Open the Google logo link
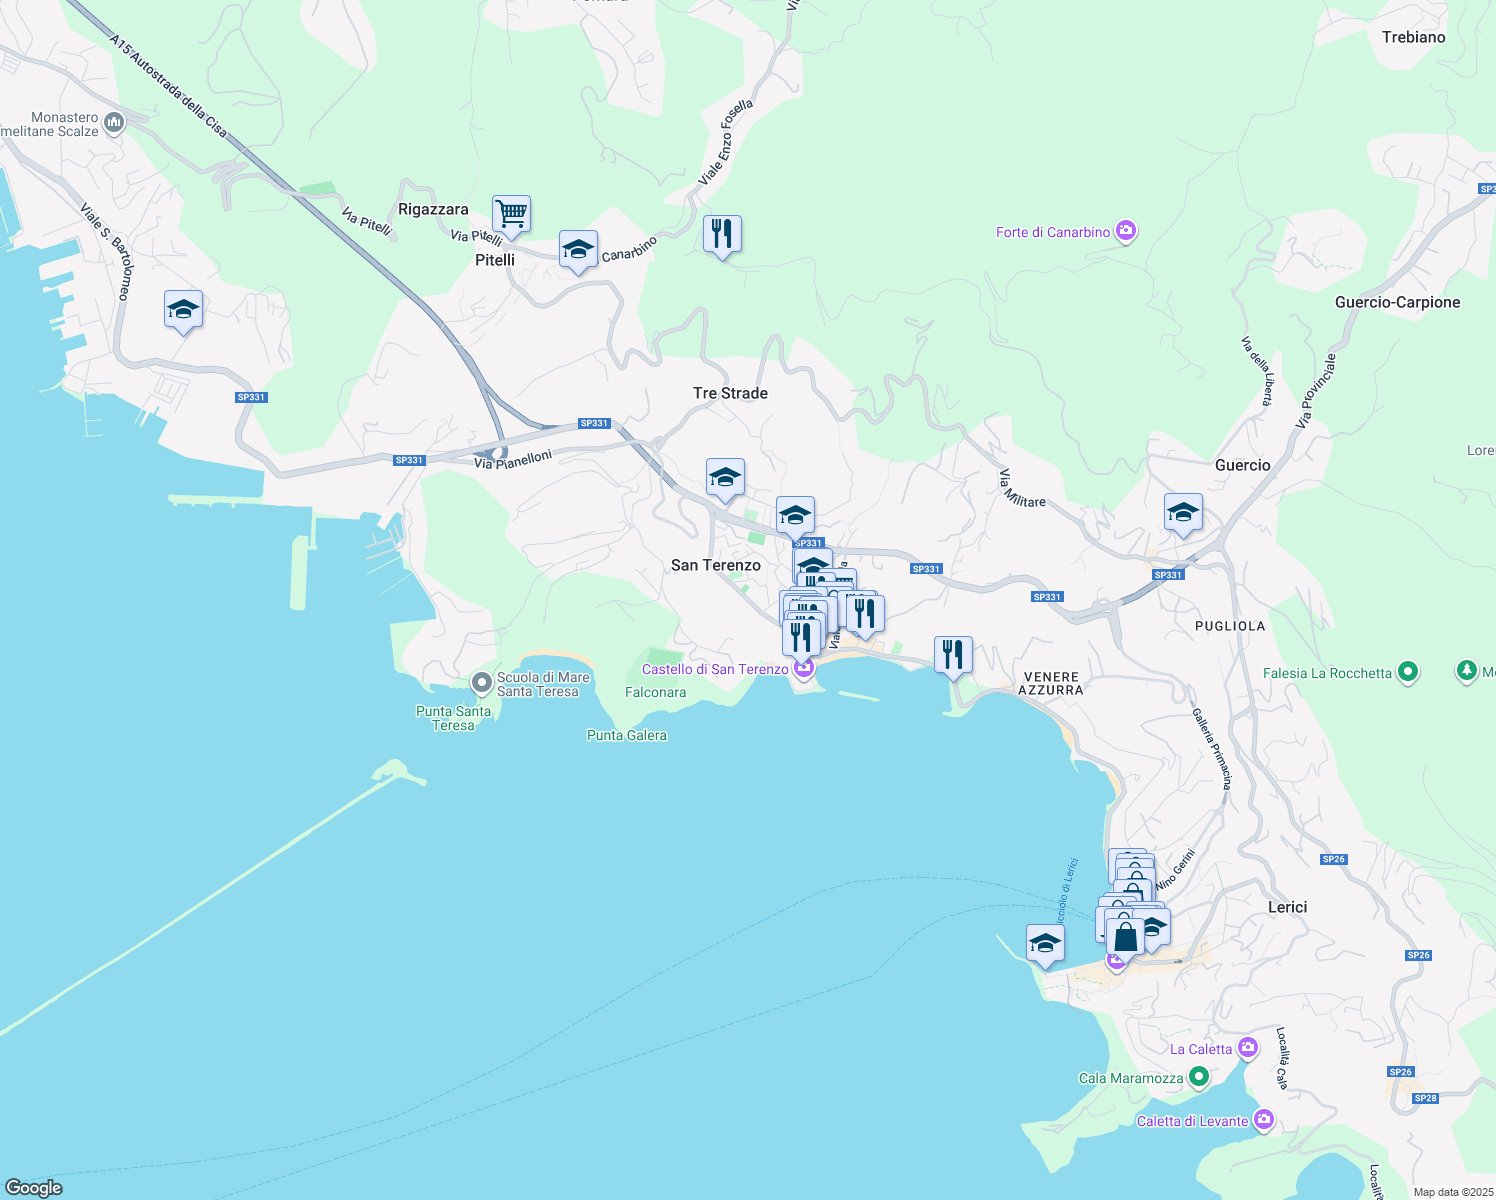Screen dimensions: 1496x1200 click(34, 1188)
